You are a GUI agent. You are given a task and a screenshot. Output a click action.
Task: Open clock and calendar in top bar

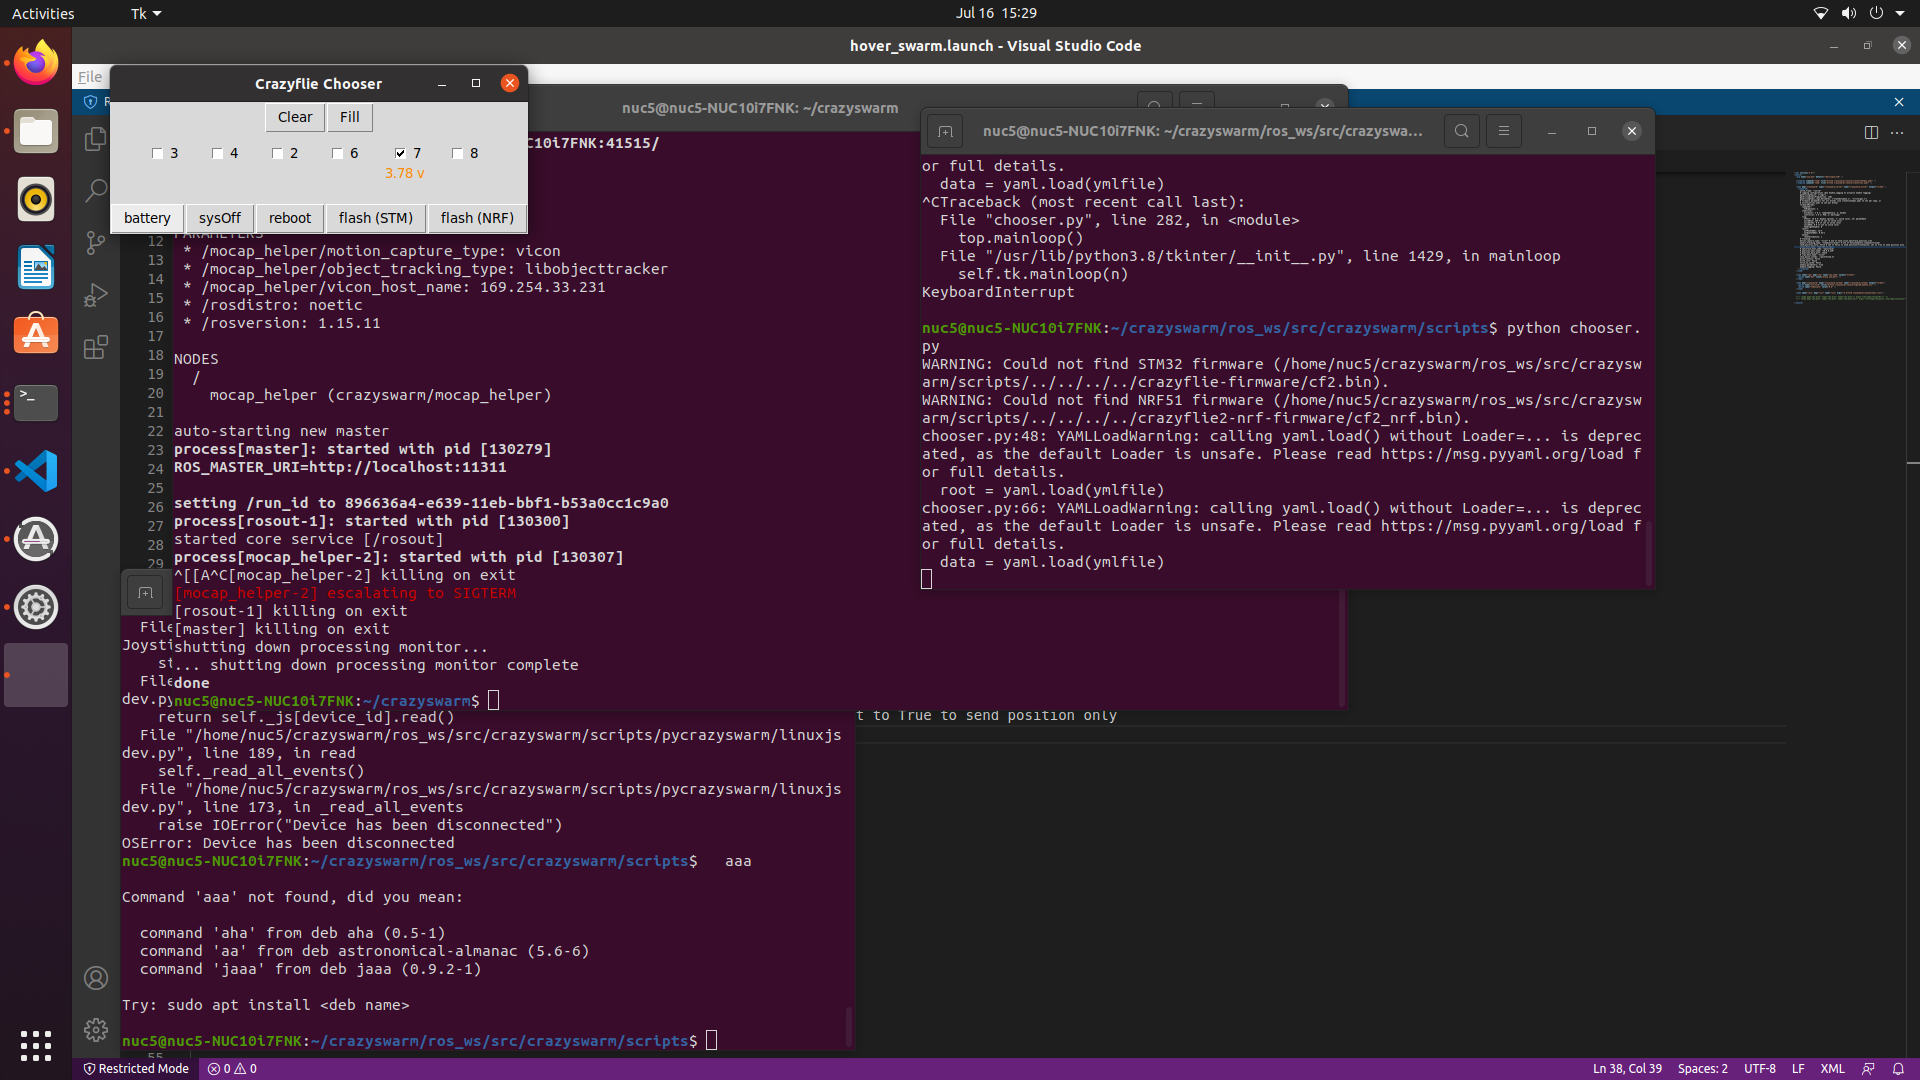tap(996, 13)
